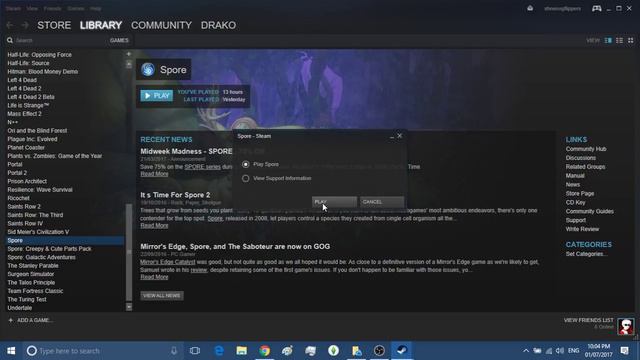This screenshot has height=360, width=640.
Task: Select Spore: Galactic Adventures in list
Action: [x=41, y=257]
